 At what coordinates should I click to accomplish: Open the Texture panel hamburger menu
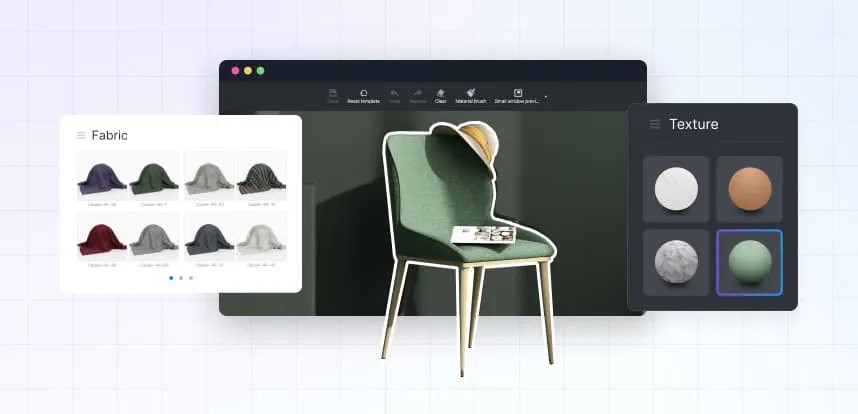click(x=654, y=124)
